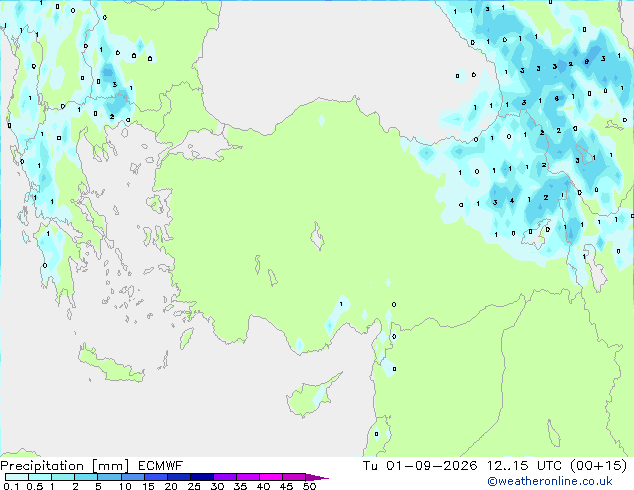Click the ECMWF model label
Screen dimensions: 634x490
pos(161,466)
